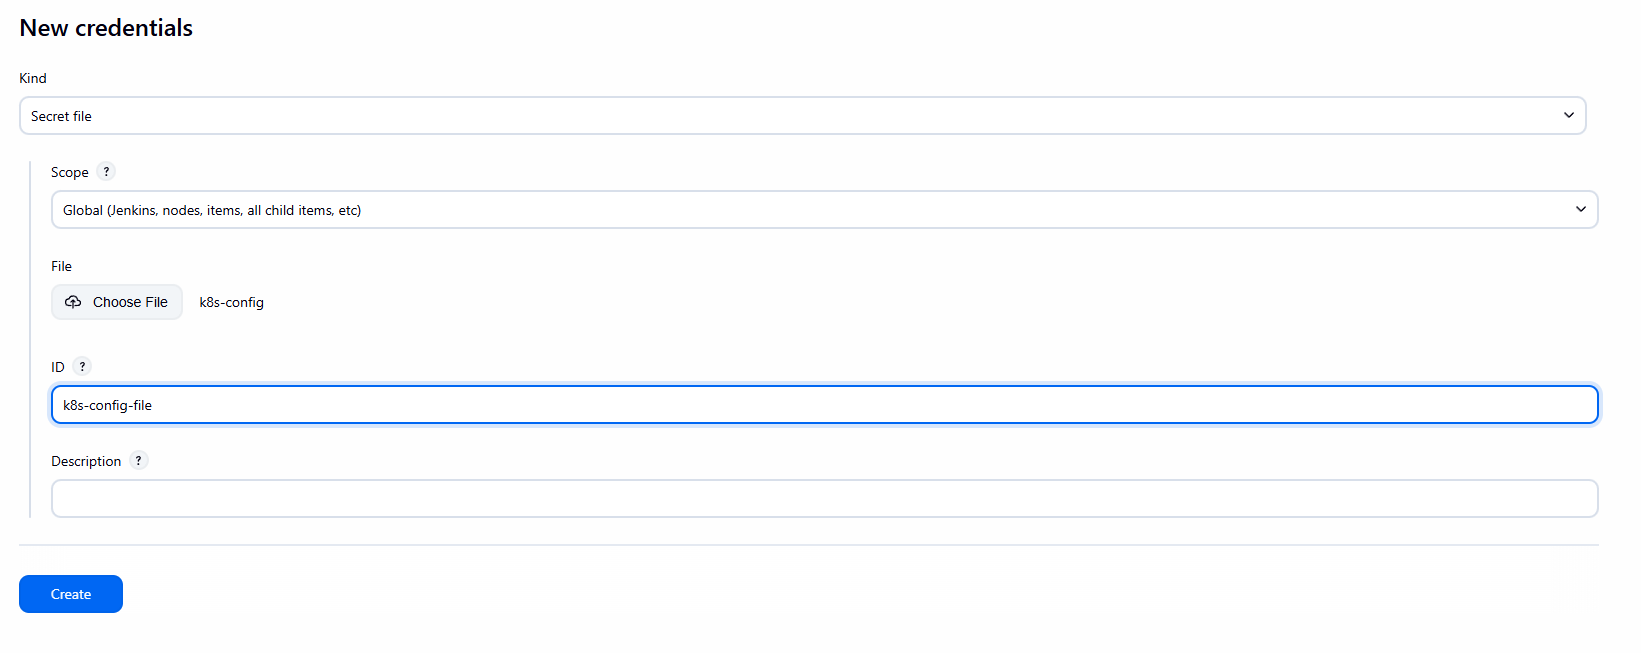Open the ID field help icon
Screen dimensions: 1641x653
pyautogui.click(x=82, y=366)
